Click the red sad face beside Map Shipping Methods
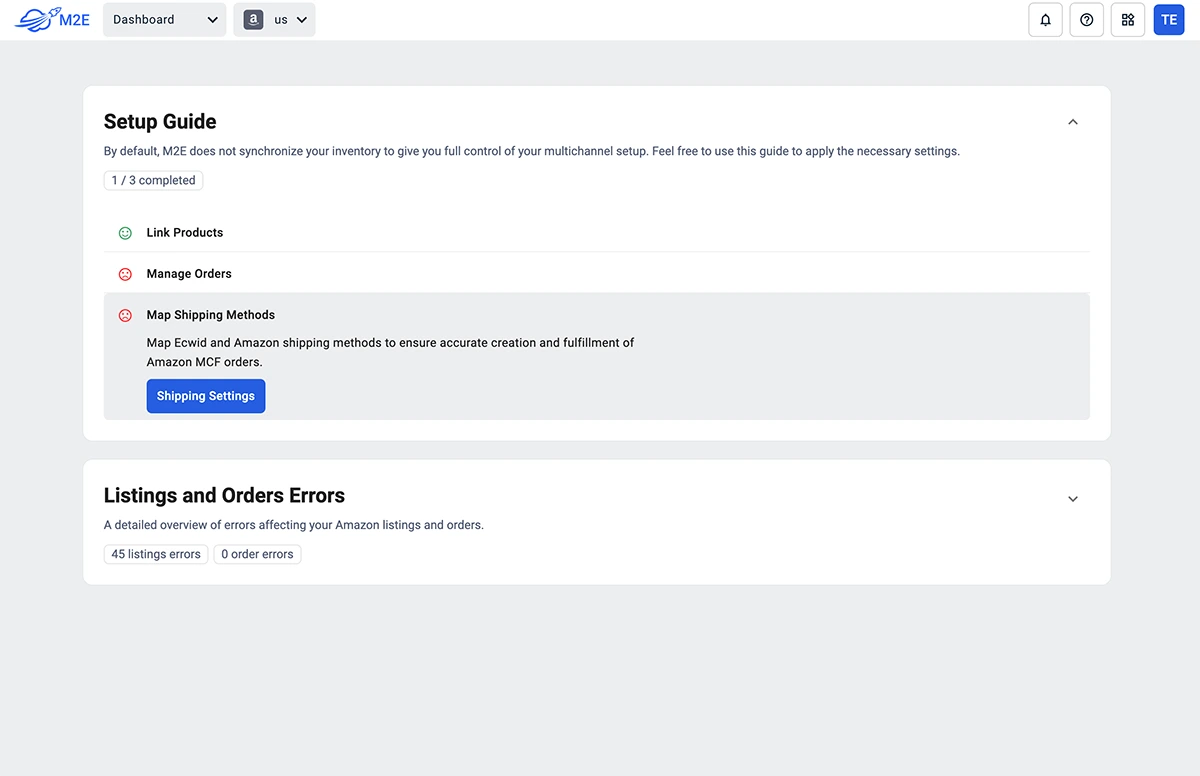This screenshot has width=1200, height=776. [125, 315]
